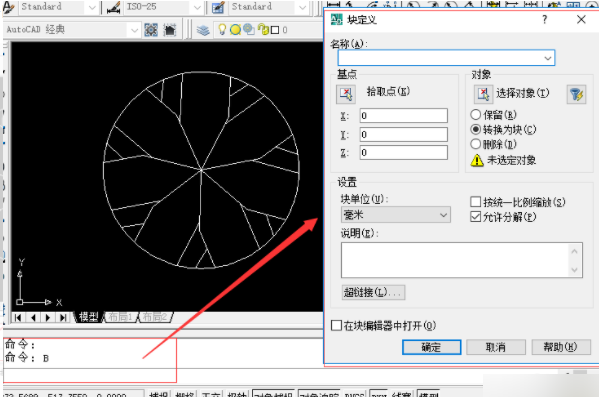The width and height of the screenshot is (599, 397).
Task: Click the 选择对象(T) label
Action: tap(522, 93)
